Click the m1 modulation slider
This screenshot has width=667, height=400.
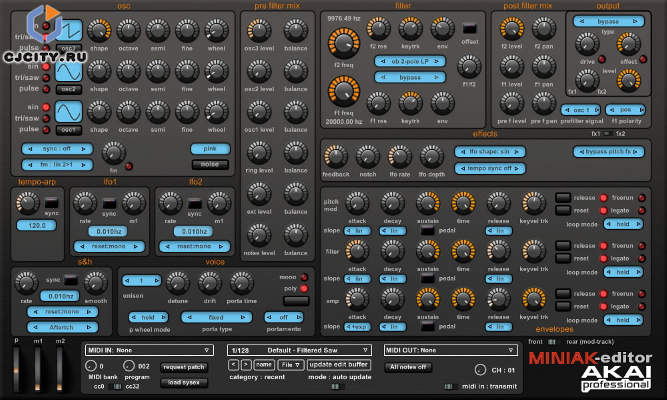point(38,369)
